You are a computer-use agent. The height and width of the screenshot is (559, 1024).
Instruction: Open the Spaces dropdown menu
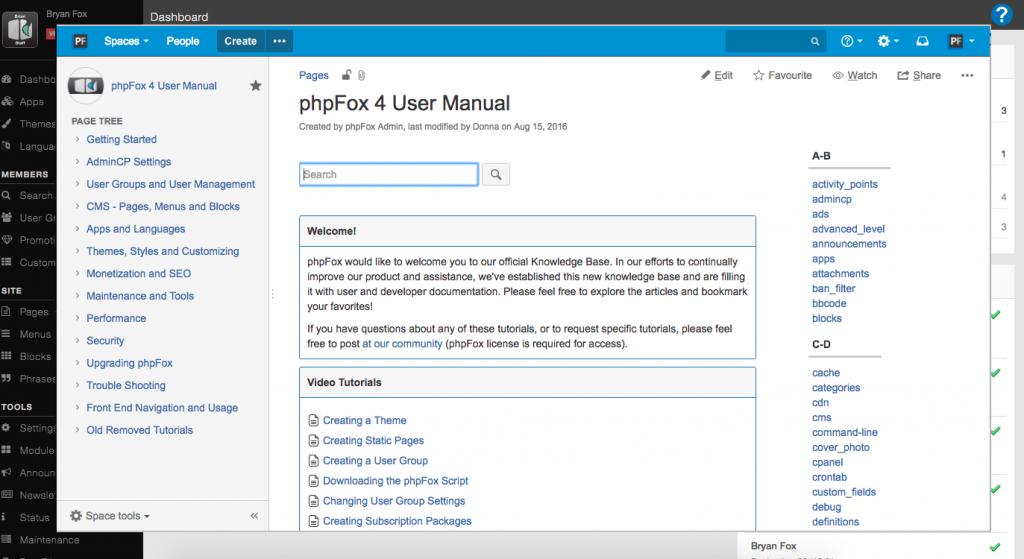coord(126,41)
